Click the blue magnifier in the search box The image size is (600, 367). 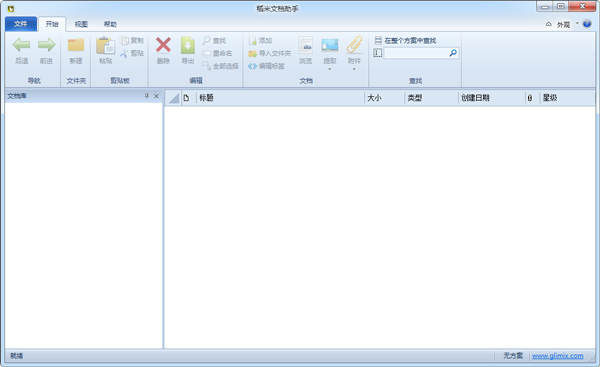[453, 53]
